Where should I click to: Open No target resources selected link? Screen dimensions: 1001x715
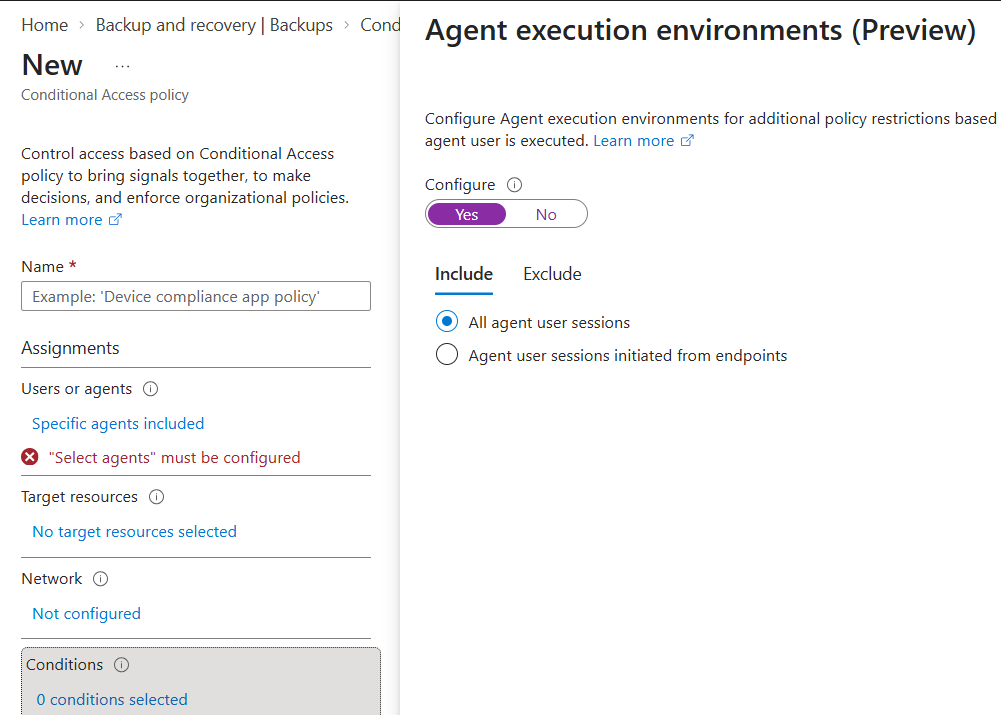(134, 531)
